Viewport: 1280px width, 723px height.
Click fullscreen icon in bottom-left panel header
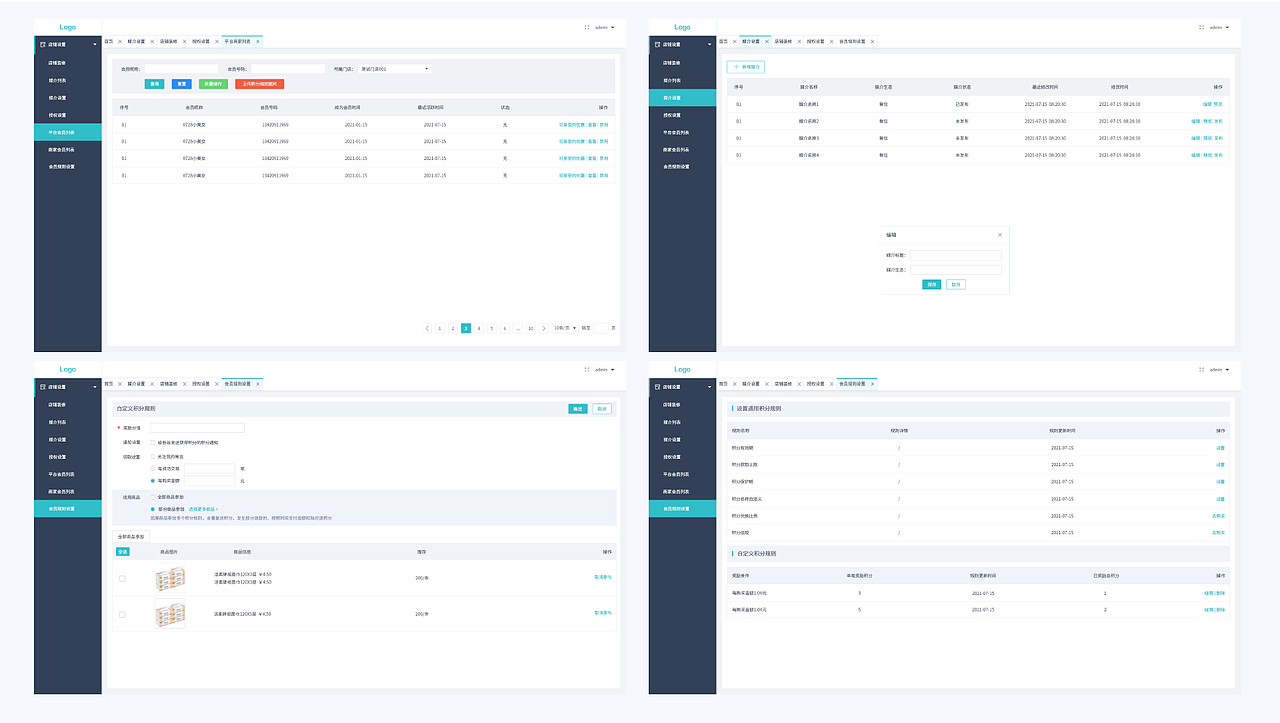[x=587, y=369]
